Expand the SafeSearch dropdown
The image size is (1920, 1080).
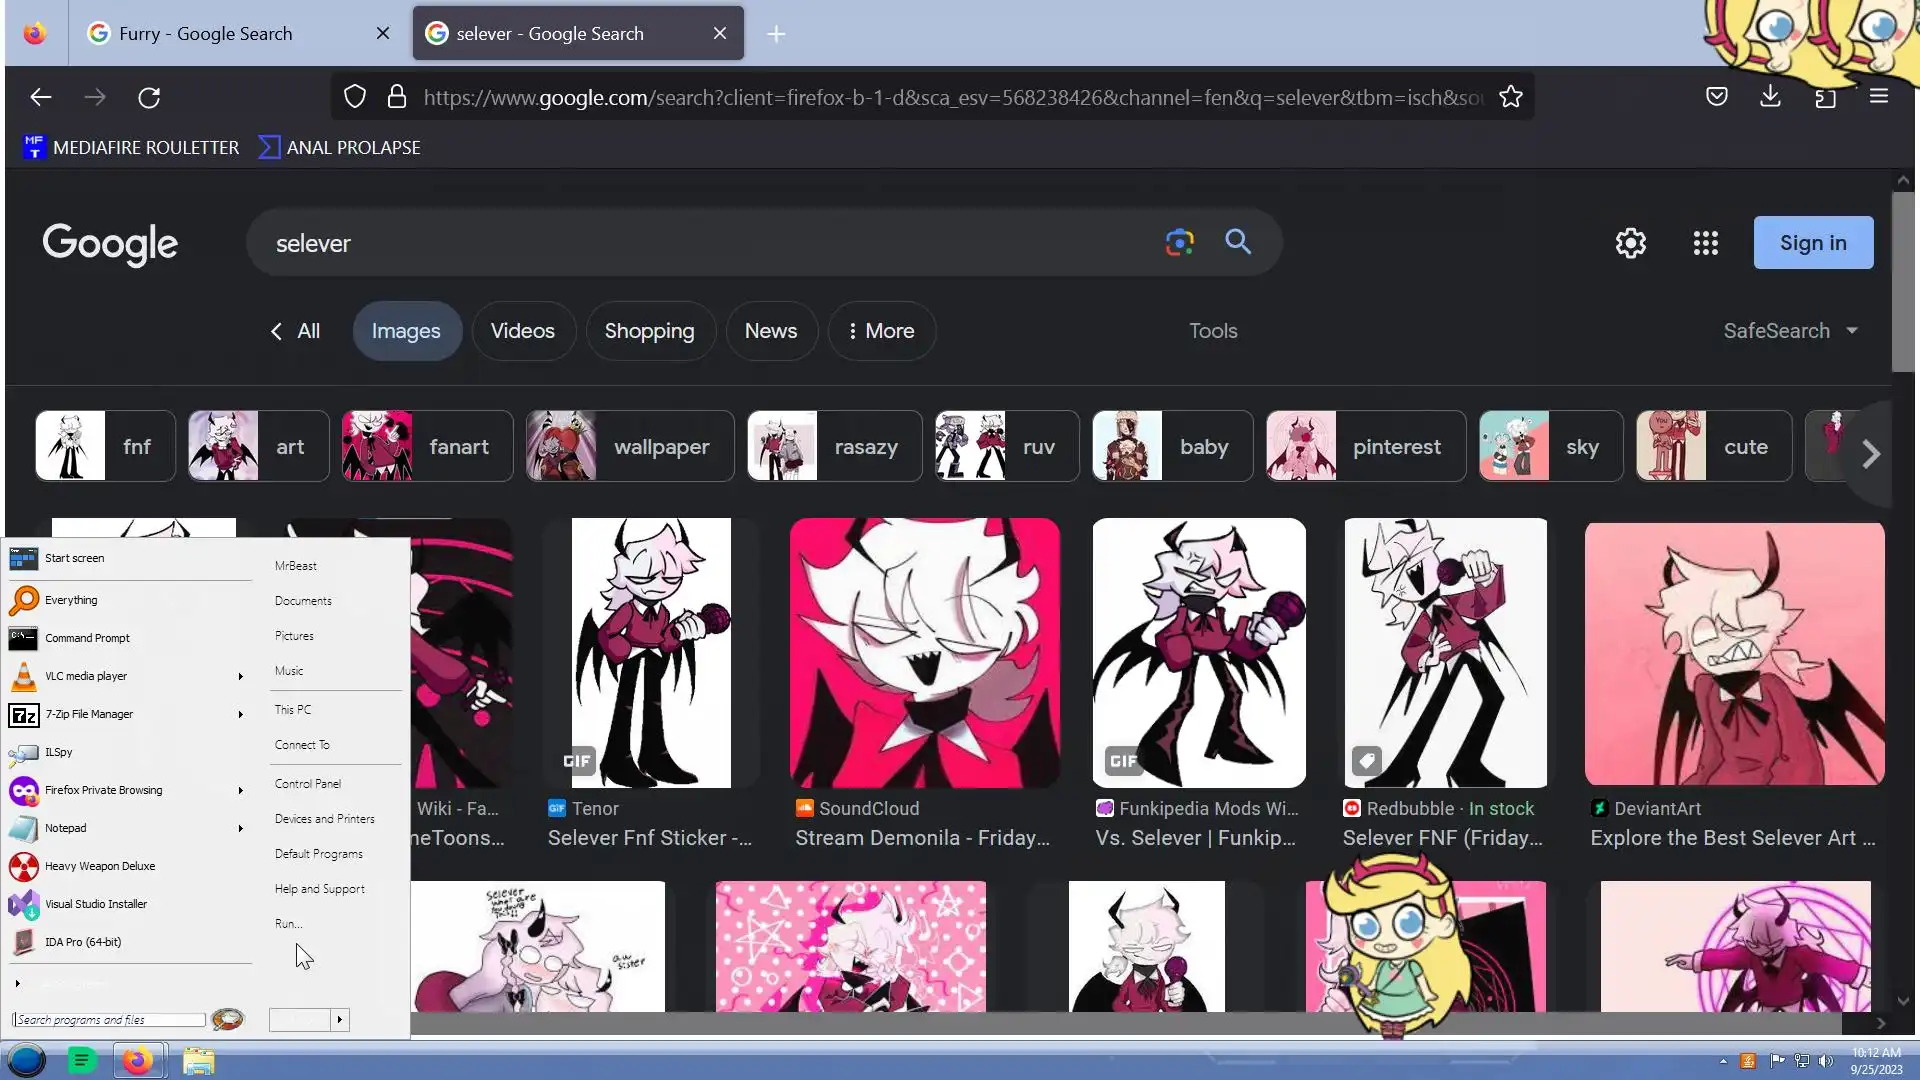pos(1790,331)
